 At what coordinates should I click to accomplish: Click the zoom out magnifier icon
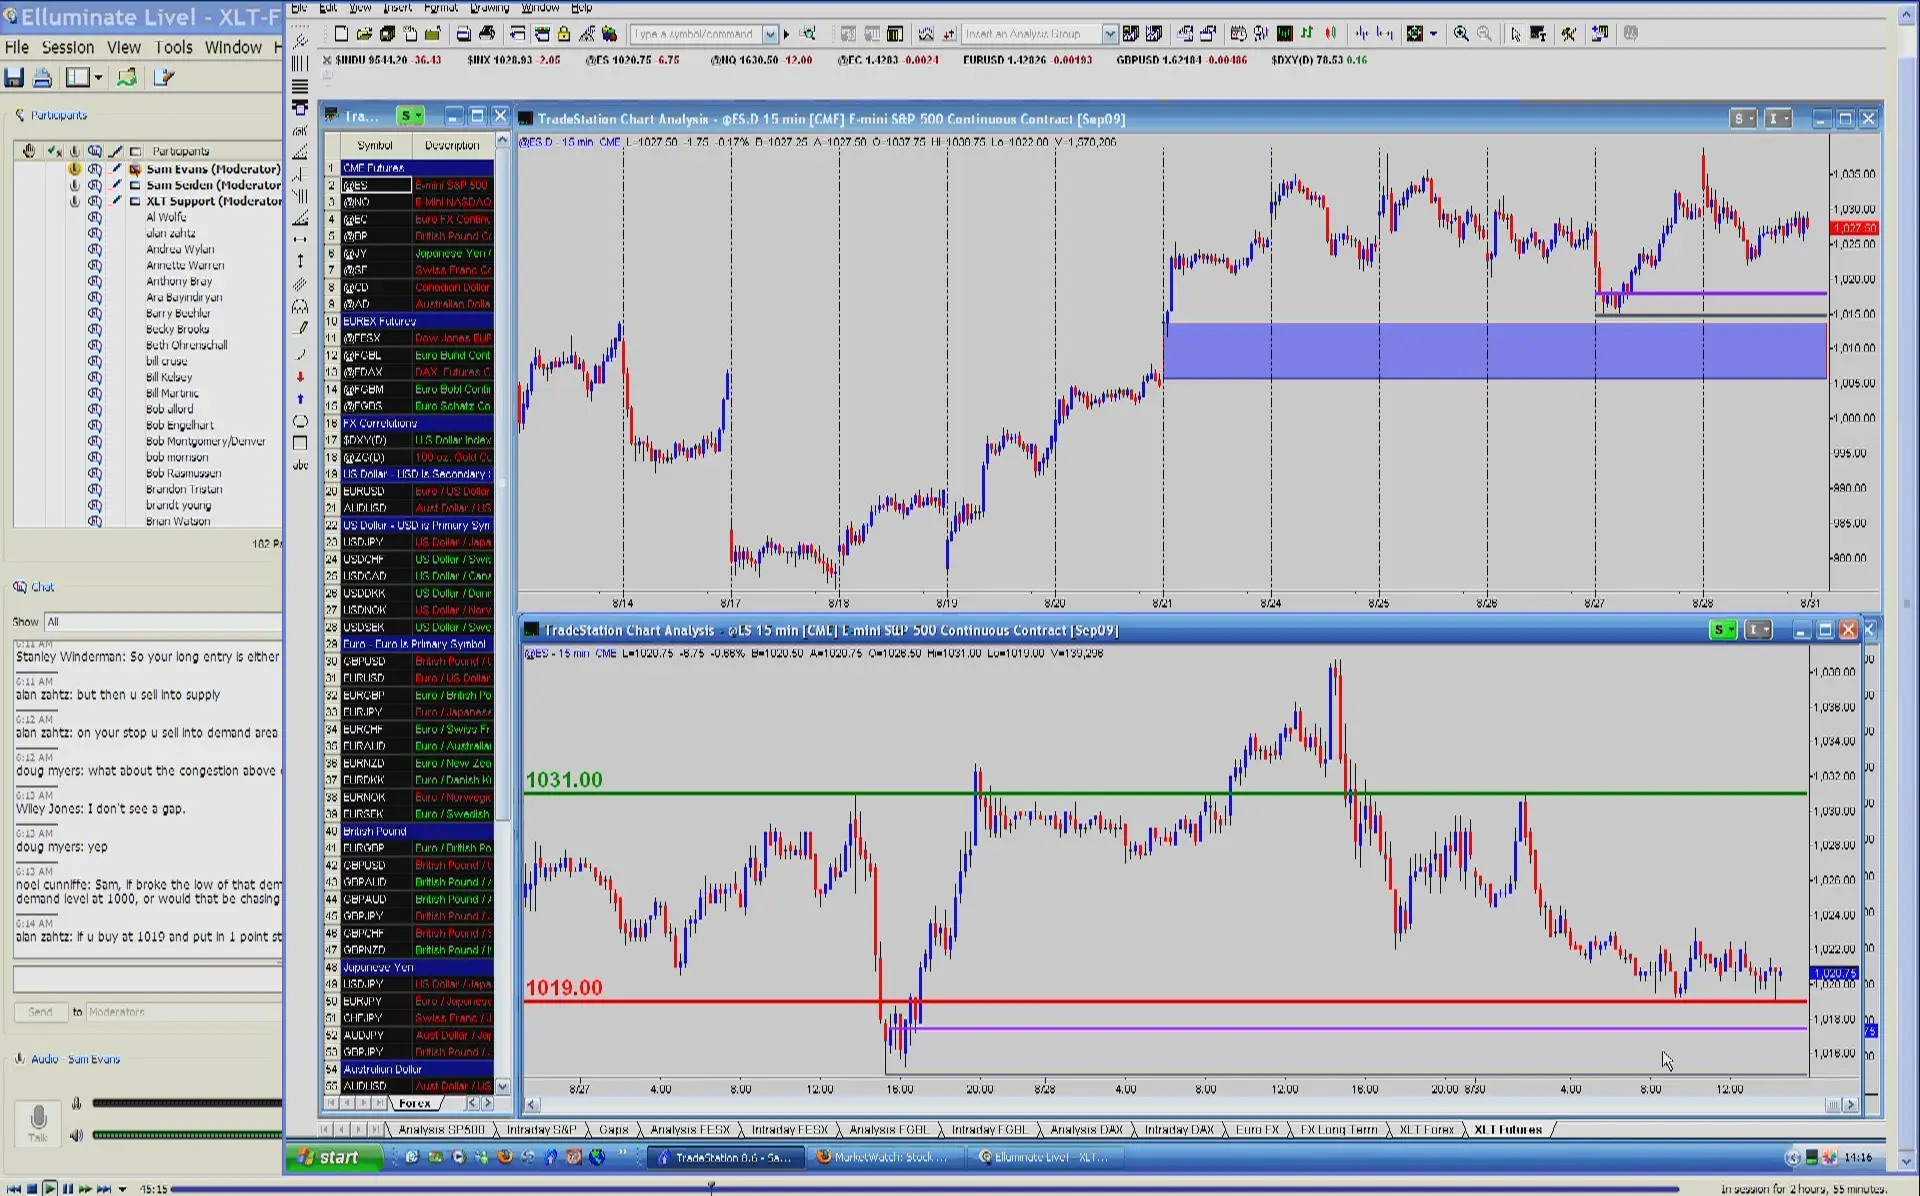[1484, 34]
